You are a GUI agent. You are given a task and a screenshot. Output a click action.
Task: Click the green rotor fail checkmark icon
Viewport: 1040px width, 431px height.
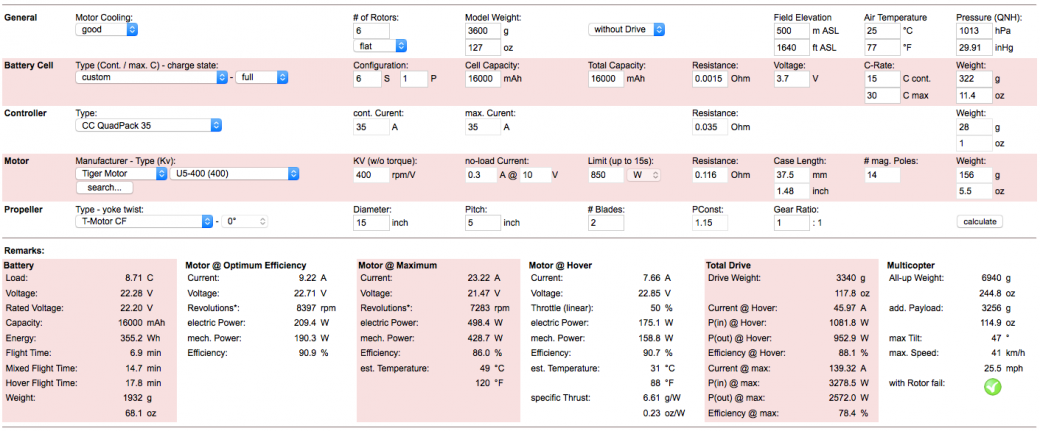click(x=993, y=387)
